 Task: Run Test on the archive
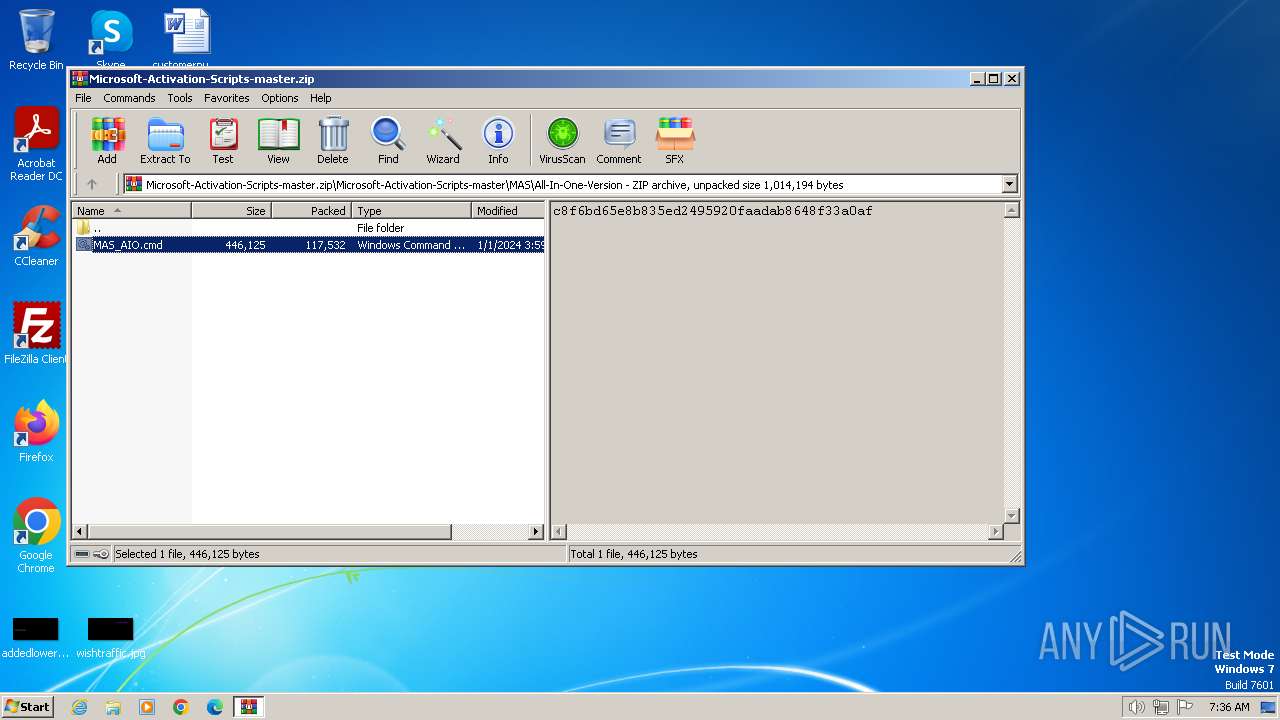223,141
